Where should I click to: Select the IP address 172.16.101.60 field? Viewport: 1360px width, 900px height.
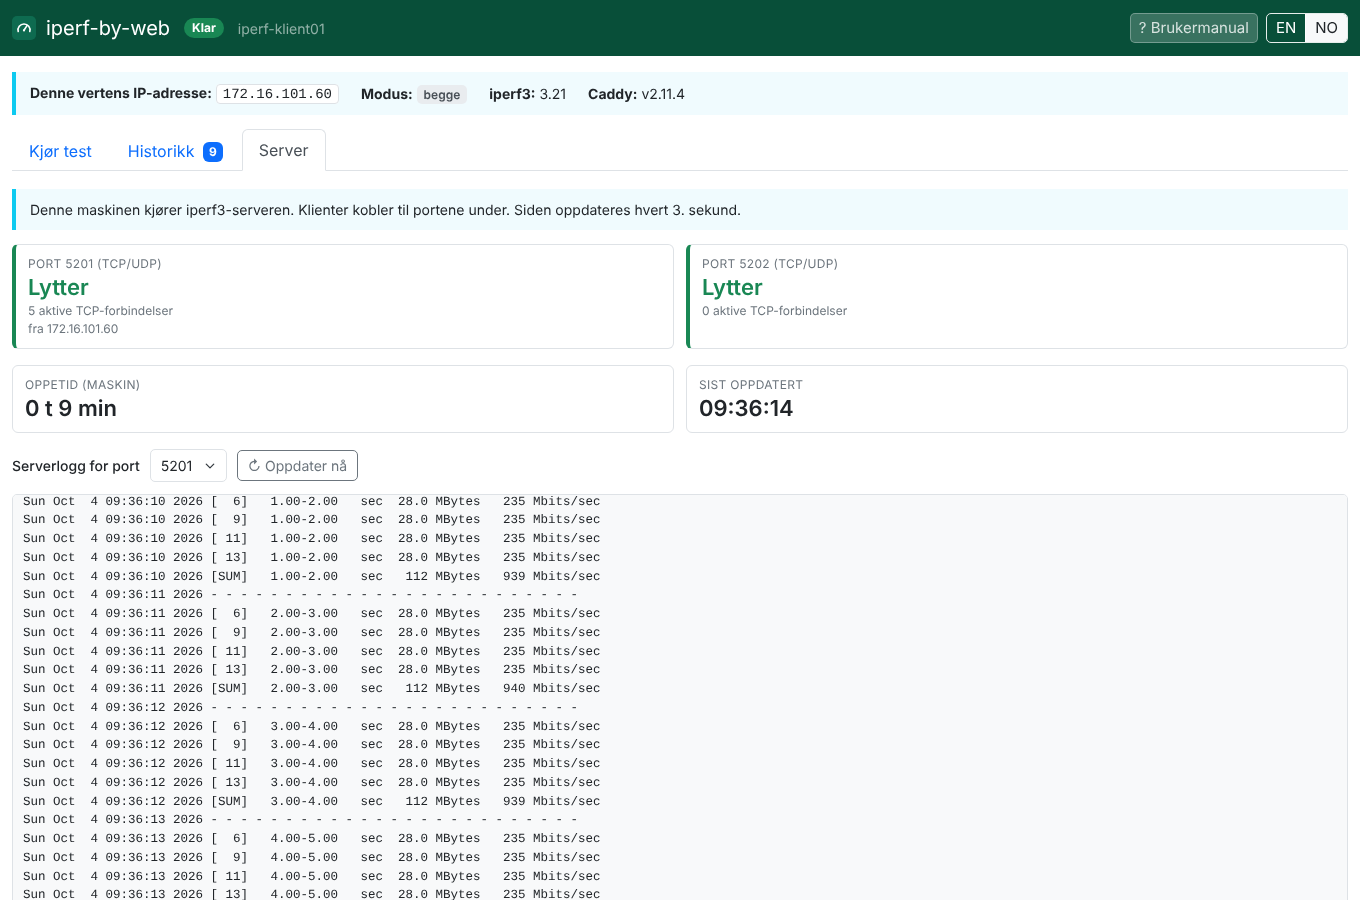tap(277, 94)
